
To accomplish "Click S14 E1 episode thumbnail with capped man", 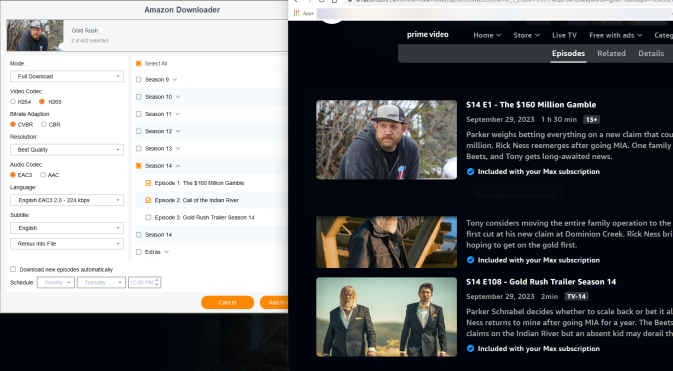I will click(x=386, y=140).
